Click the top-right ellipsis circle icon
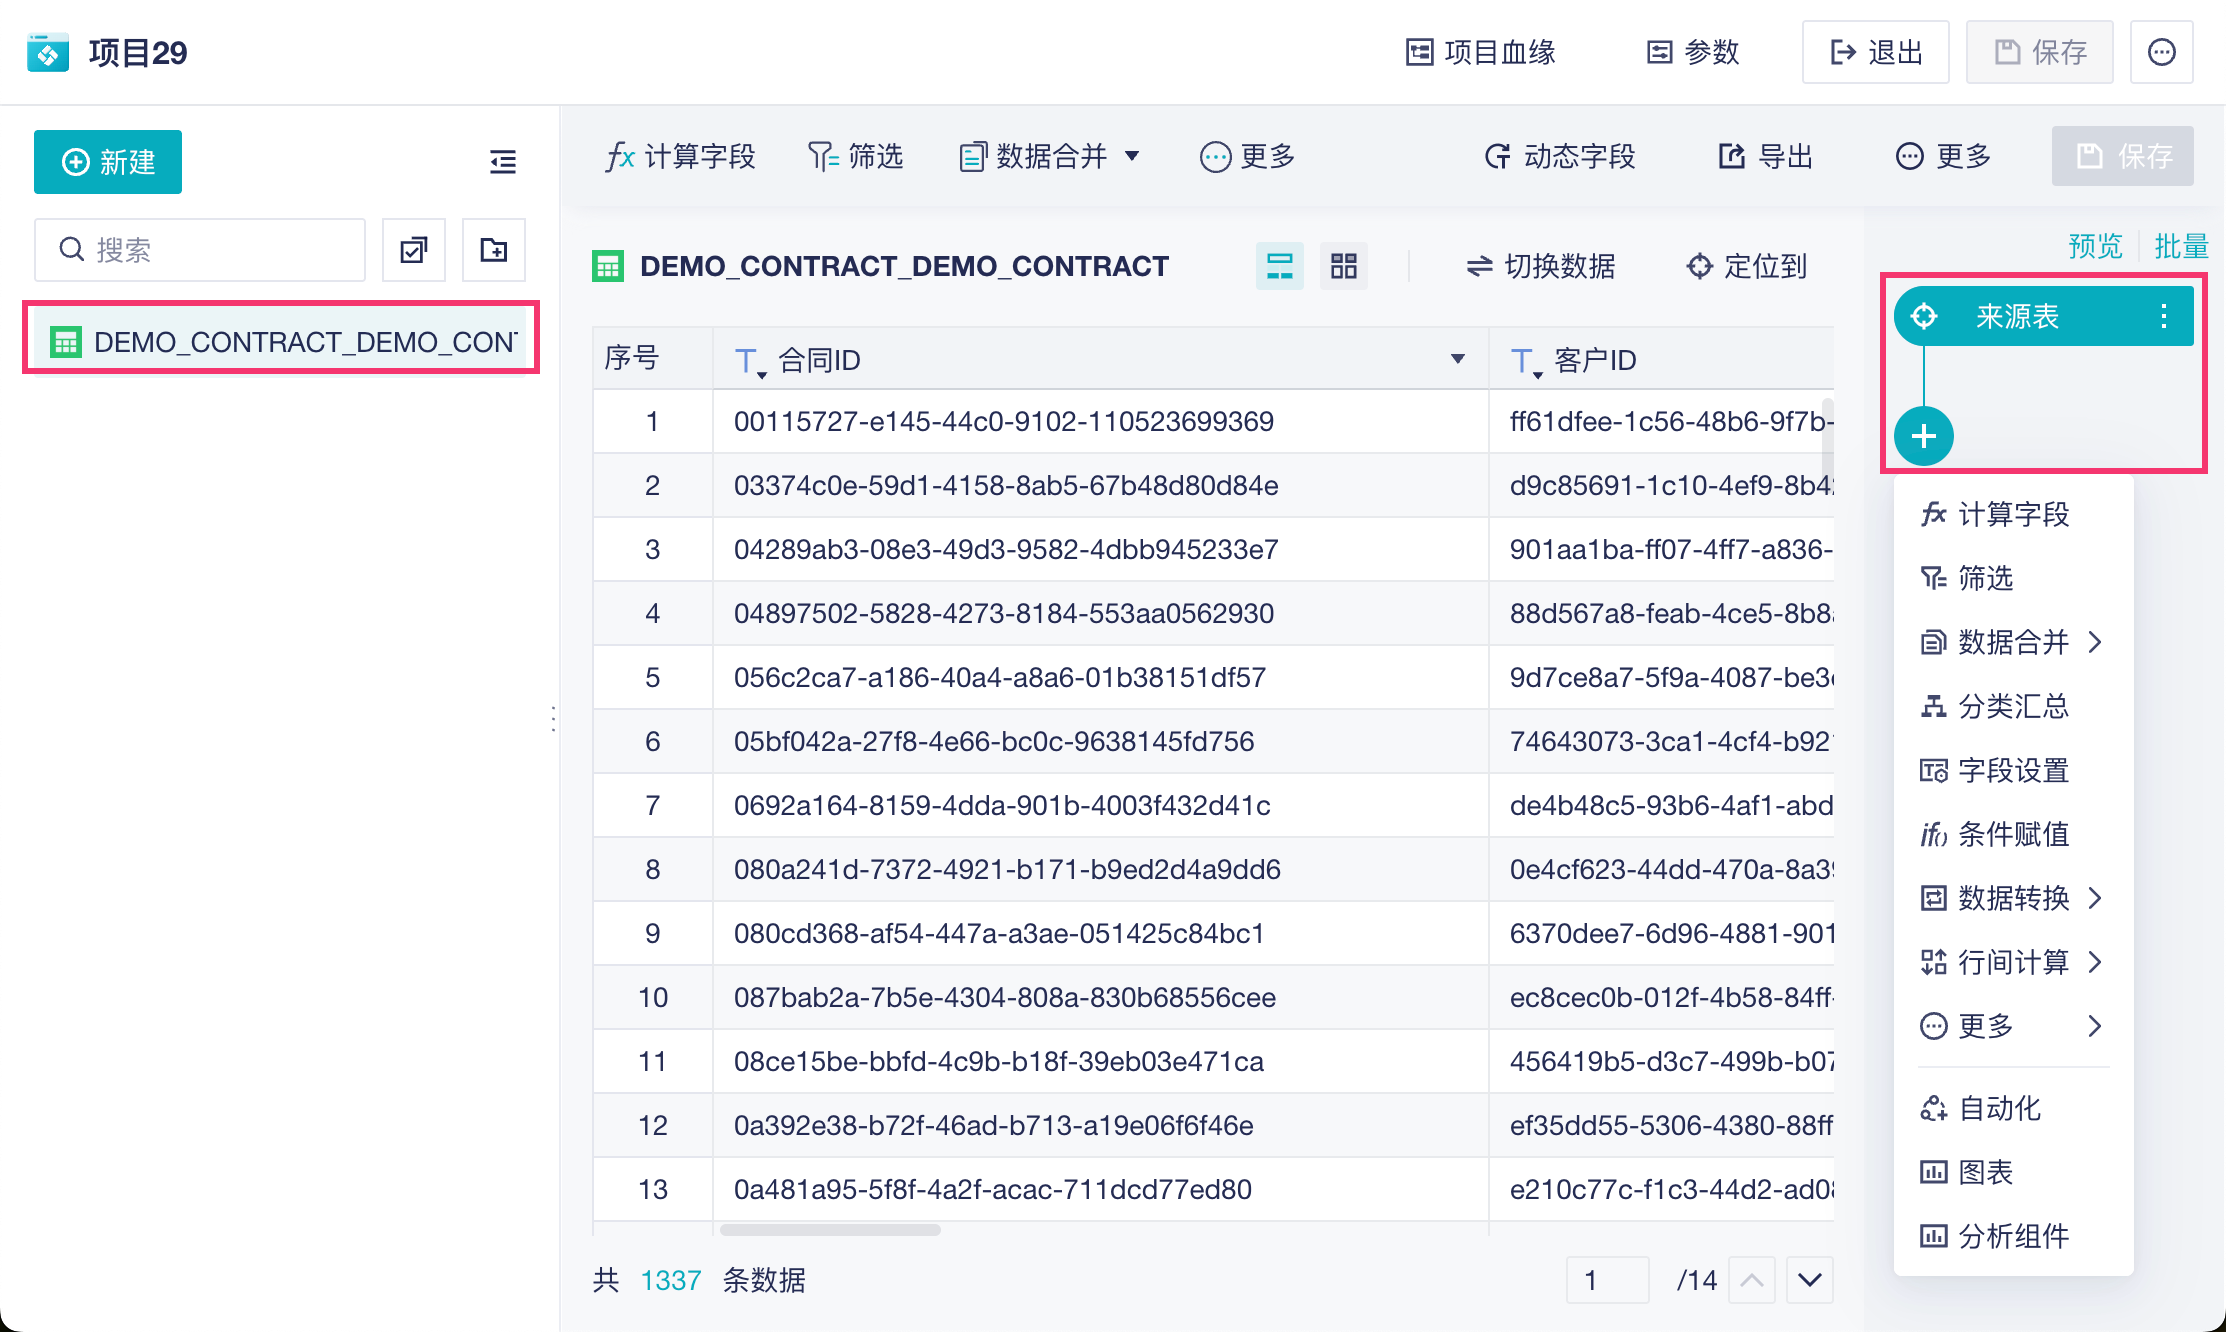2226x1332 pixels. pos(2161,52)
